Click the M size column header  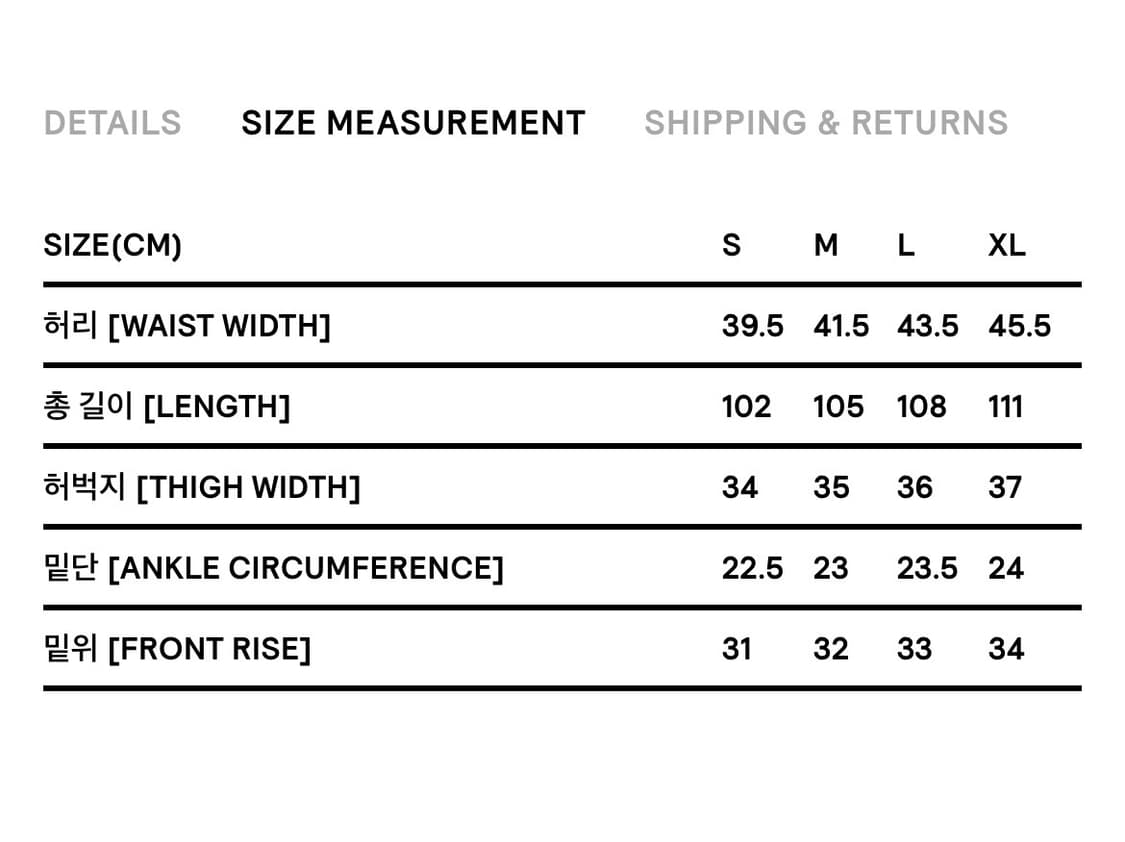pos(826,245)
